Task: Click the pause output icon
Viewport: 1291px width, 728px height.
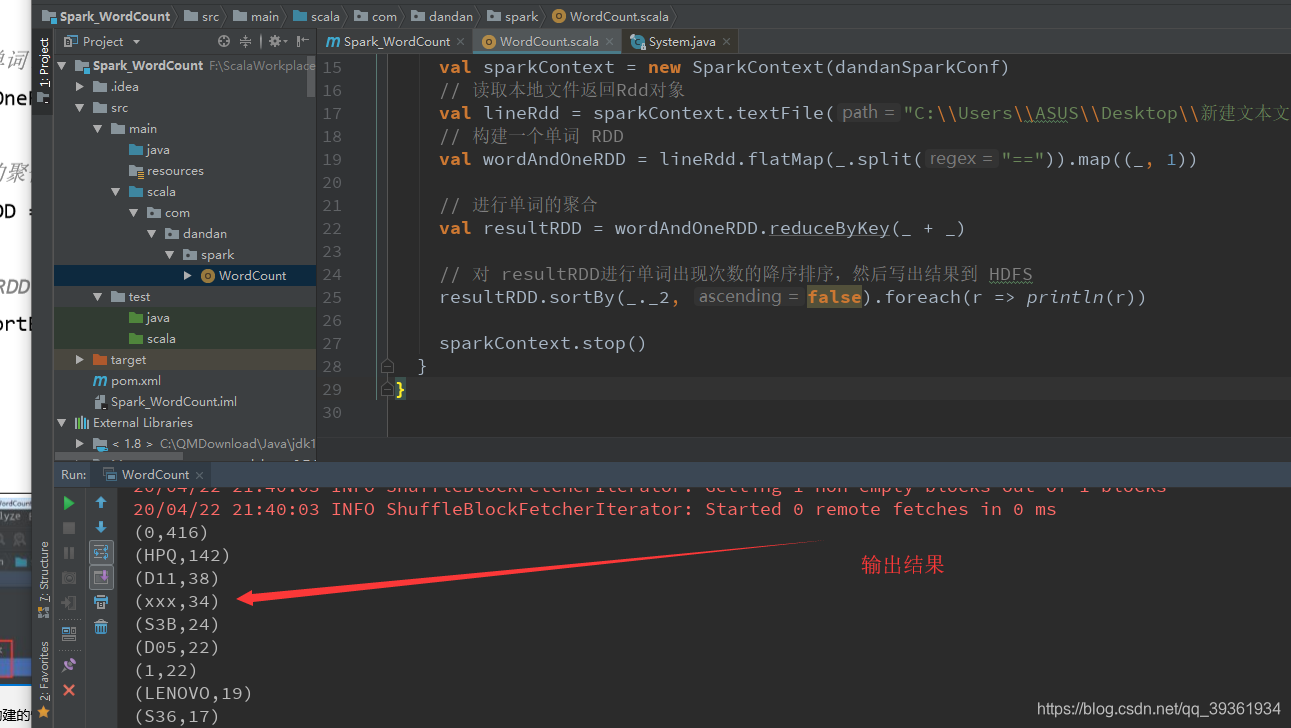Action: pos(69,552)
